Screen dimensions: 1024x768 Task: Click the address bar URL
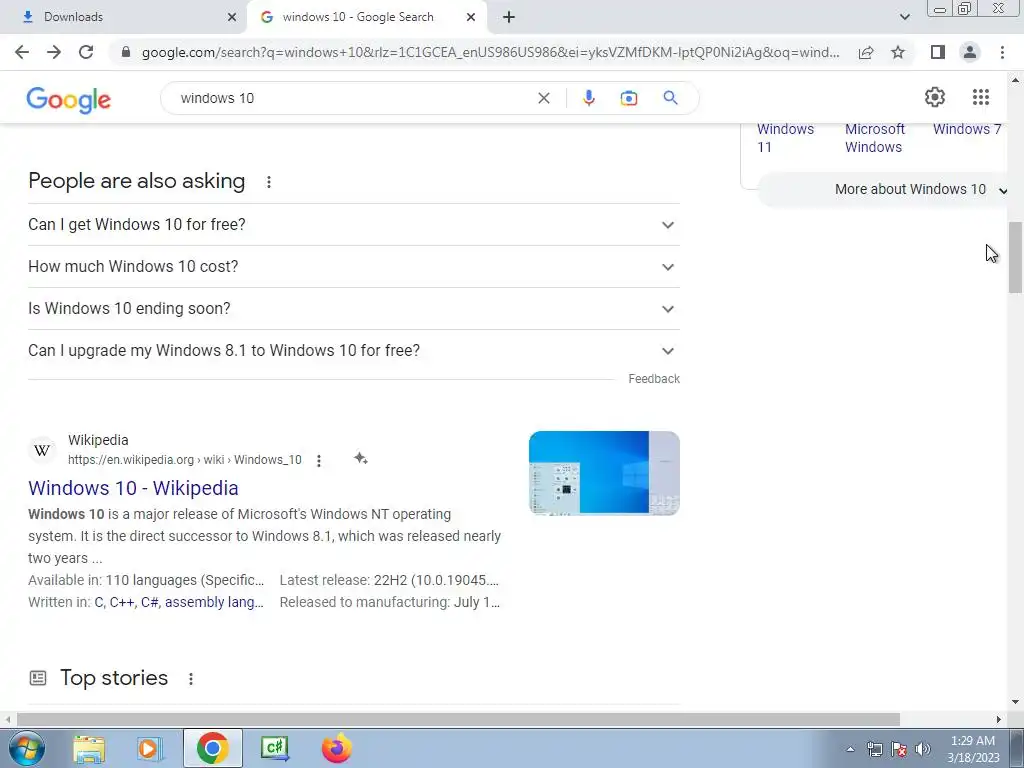(490, 52)
